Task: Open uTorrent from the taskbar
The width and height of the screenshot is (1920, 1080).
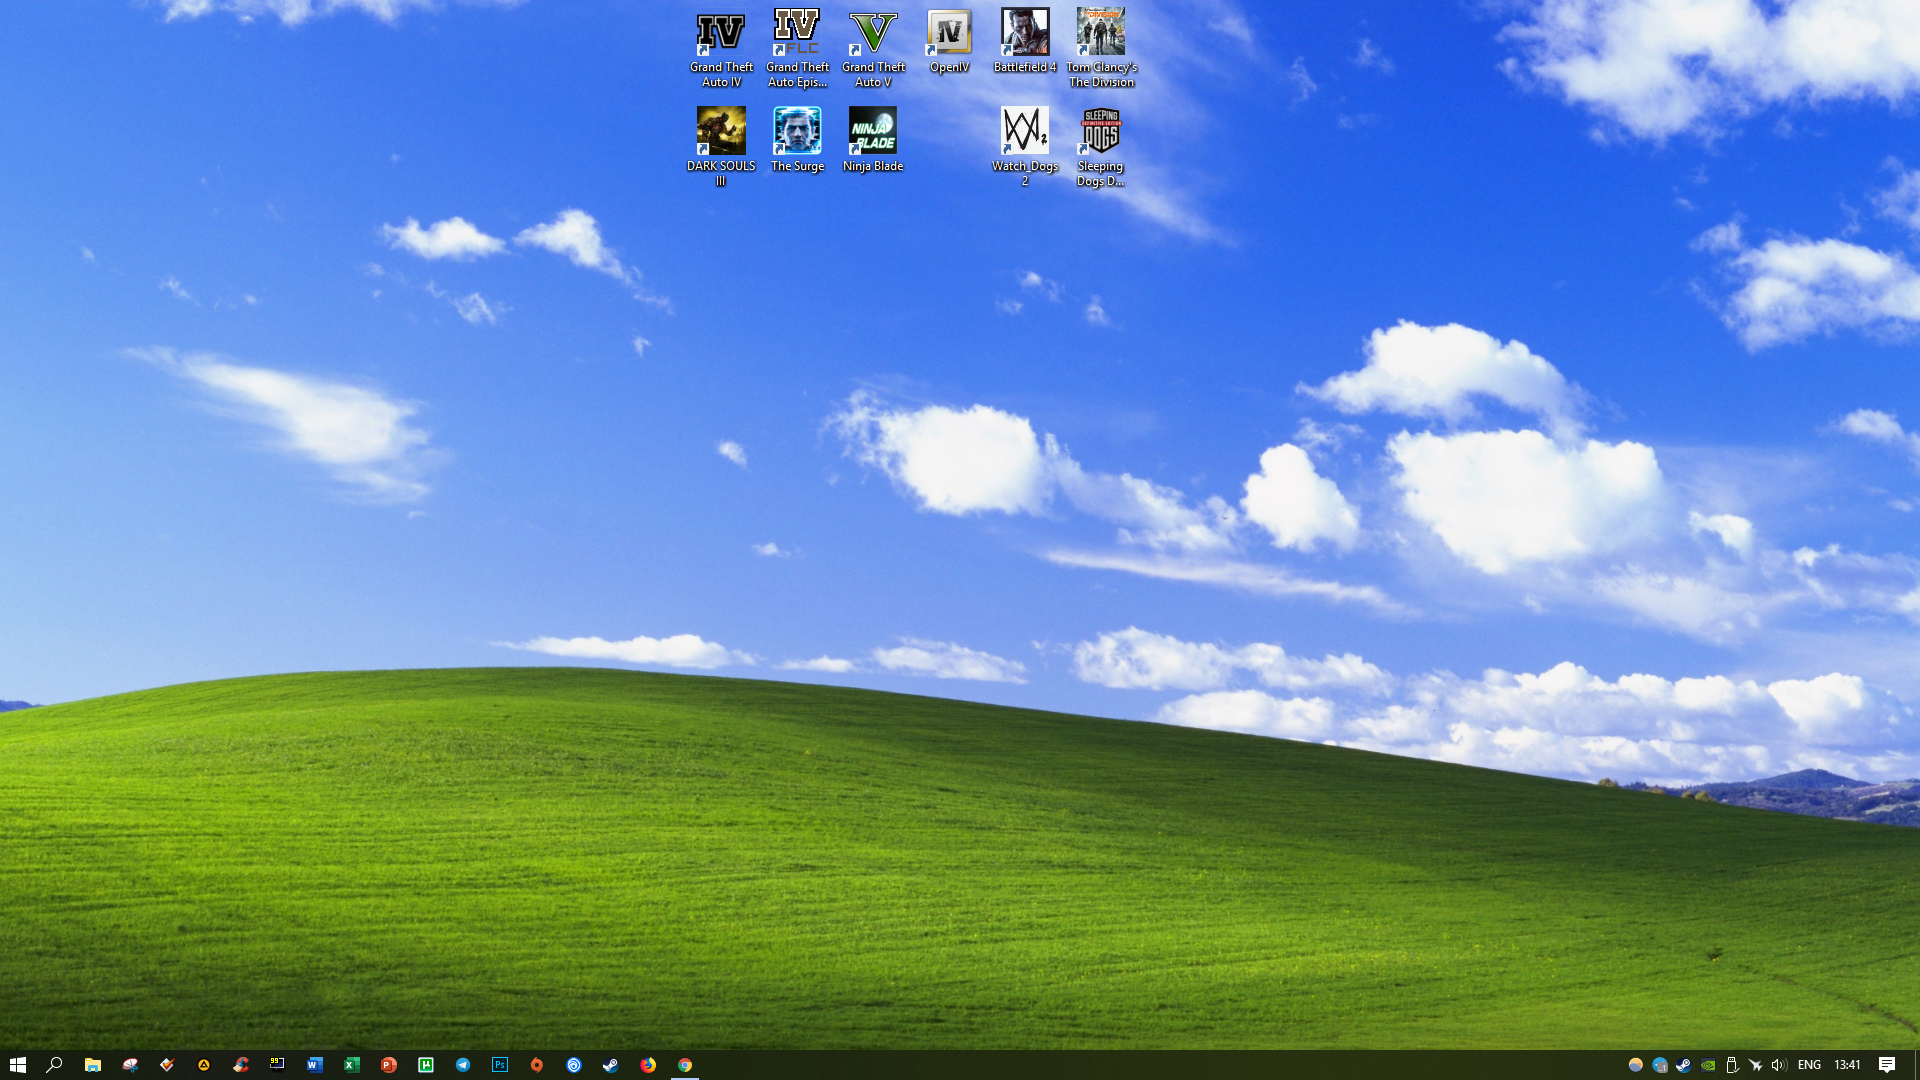Action: [426, 1065]
